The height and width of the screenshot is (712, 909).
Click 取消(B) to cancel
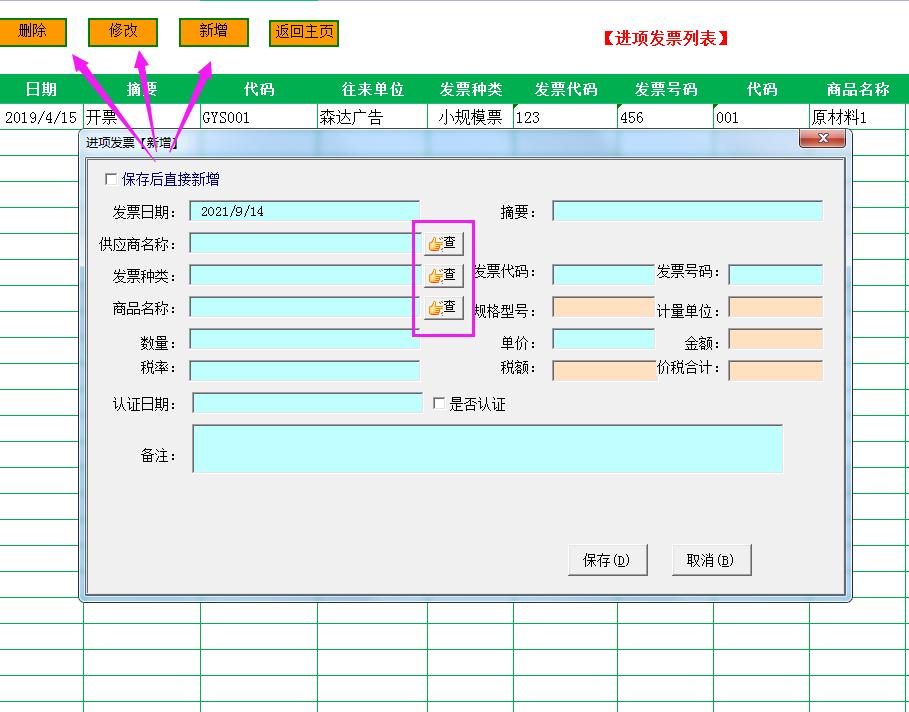click(x=711, y=559)
